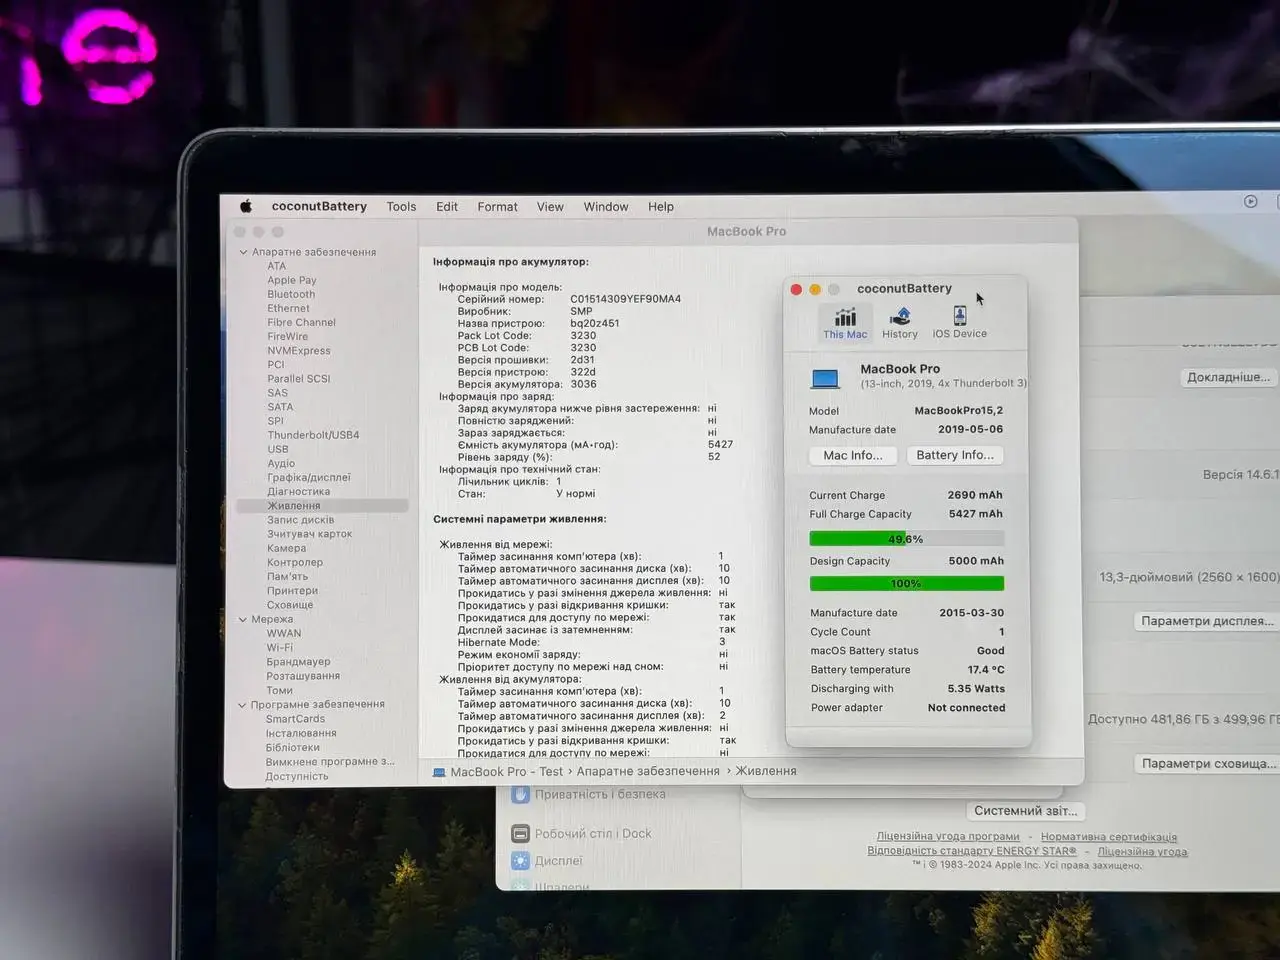Click the Battery Info... button
The height and width of the screenshot is (960, 1280).
pyautogui.click(x=955, y=455)
